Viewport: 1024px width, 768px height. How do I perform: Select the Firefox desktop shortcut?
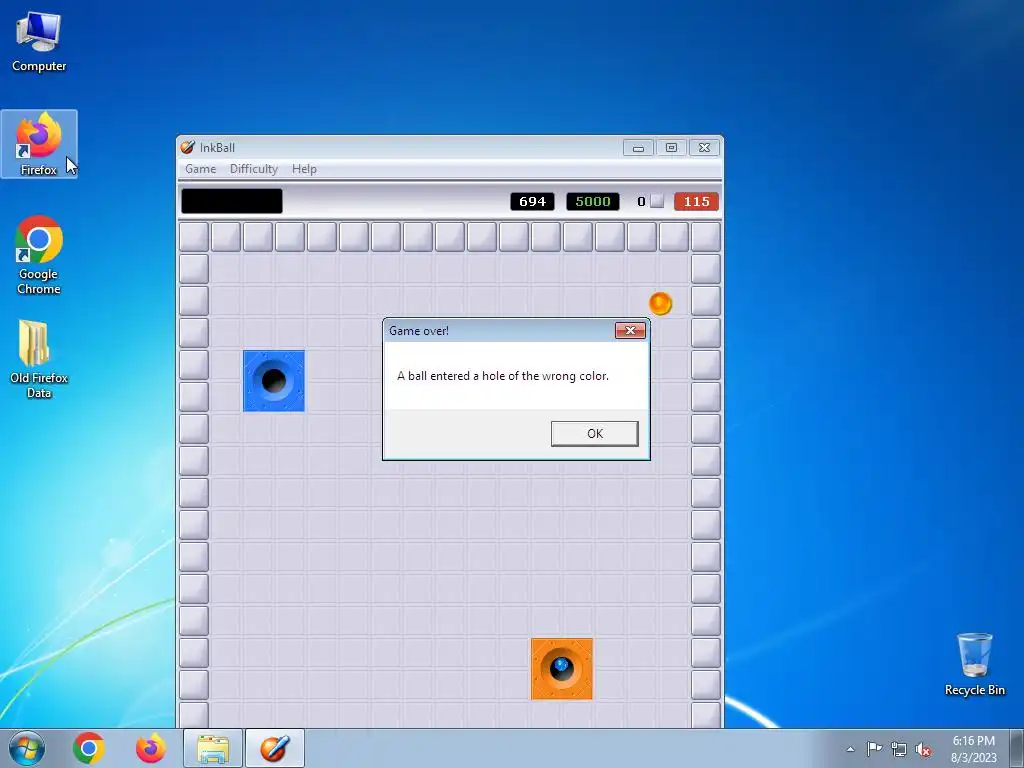pos(39,144)
